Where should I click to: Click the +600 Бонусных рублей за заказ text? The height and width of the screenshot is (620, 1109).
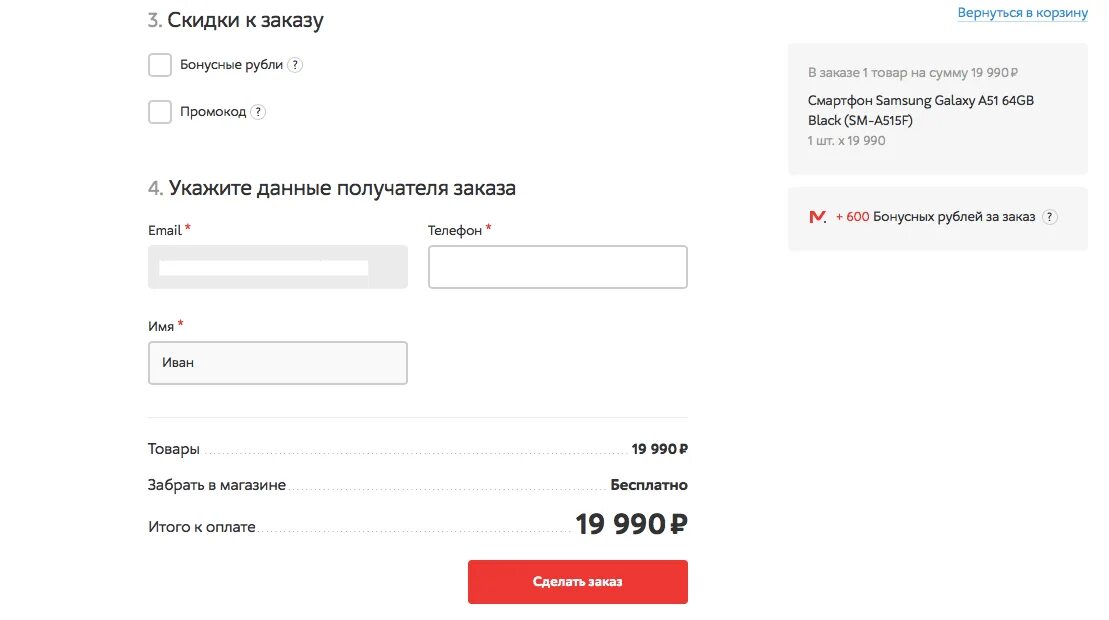[935, 217]
